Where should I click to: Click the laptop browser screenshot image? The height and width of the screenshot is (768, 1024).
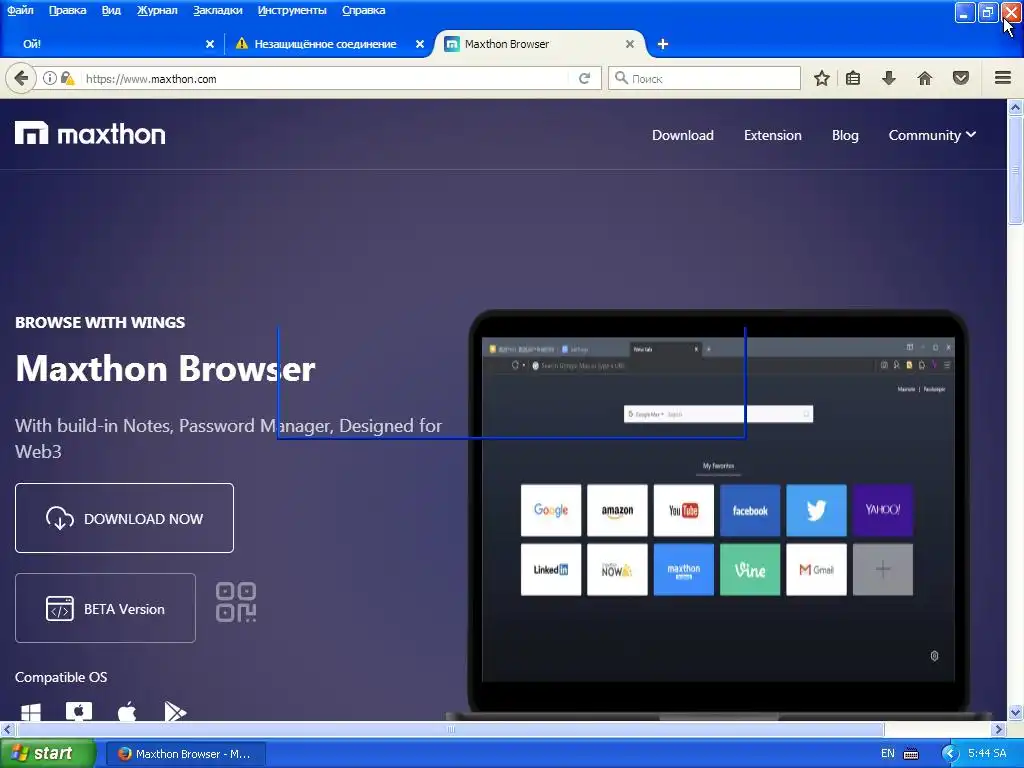718,513
